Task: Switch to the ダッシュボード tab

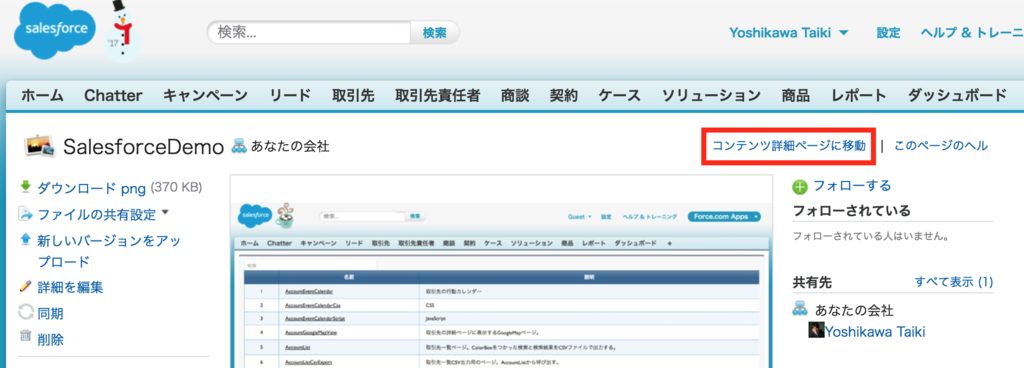Action: pos(957,96)
